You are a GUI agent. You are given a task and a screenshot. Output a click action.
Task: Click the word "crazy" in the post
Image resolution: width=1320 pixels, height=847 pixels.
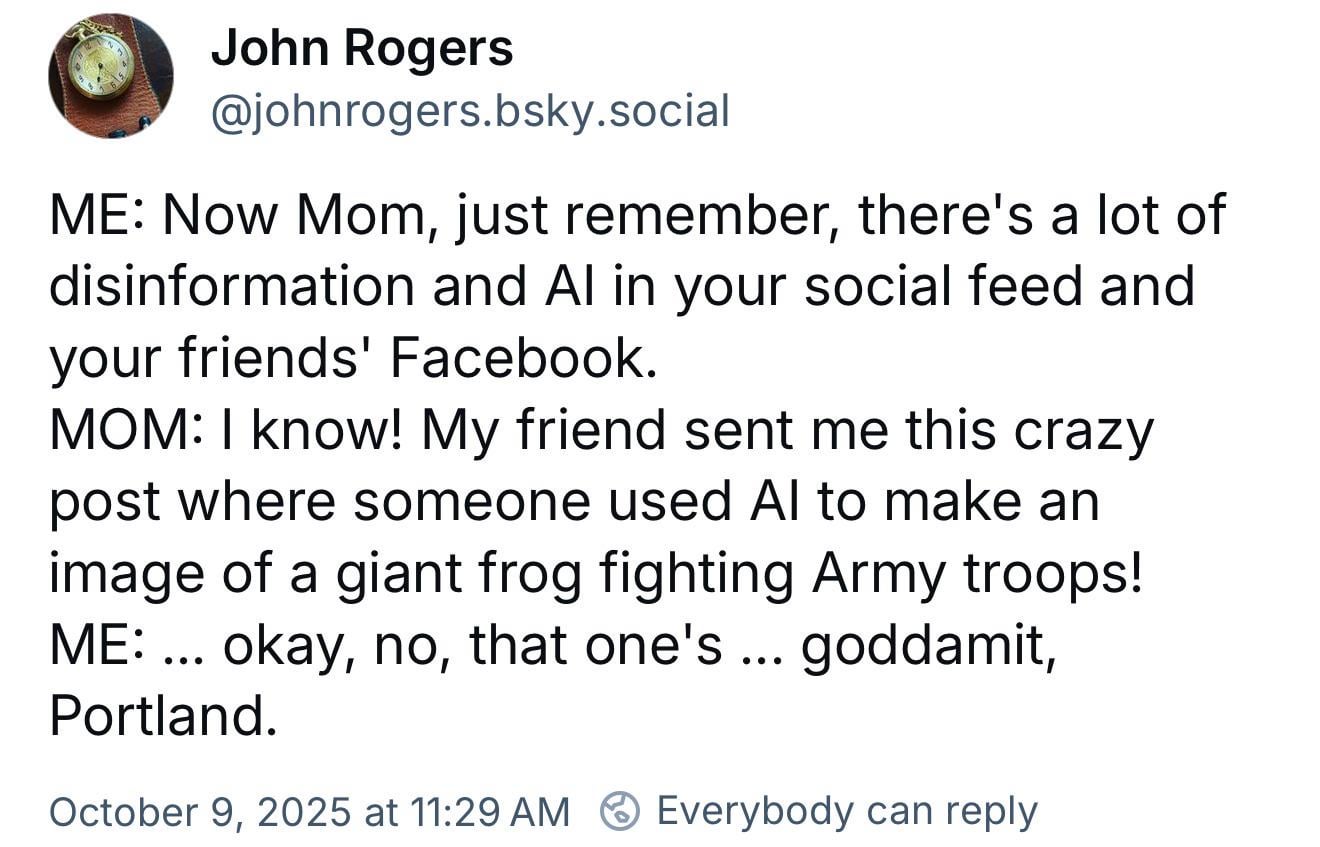(1084, 430)
